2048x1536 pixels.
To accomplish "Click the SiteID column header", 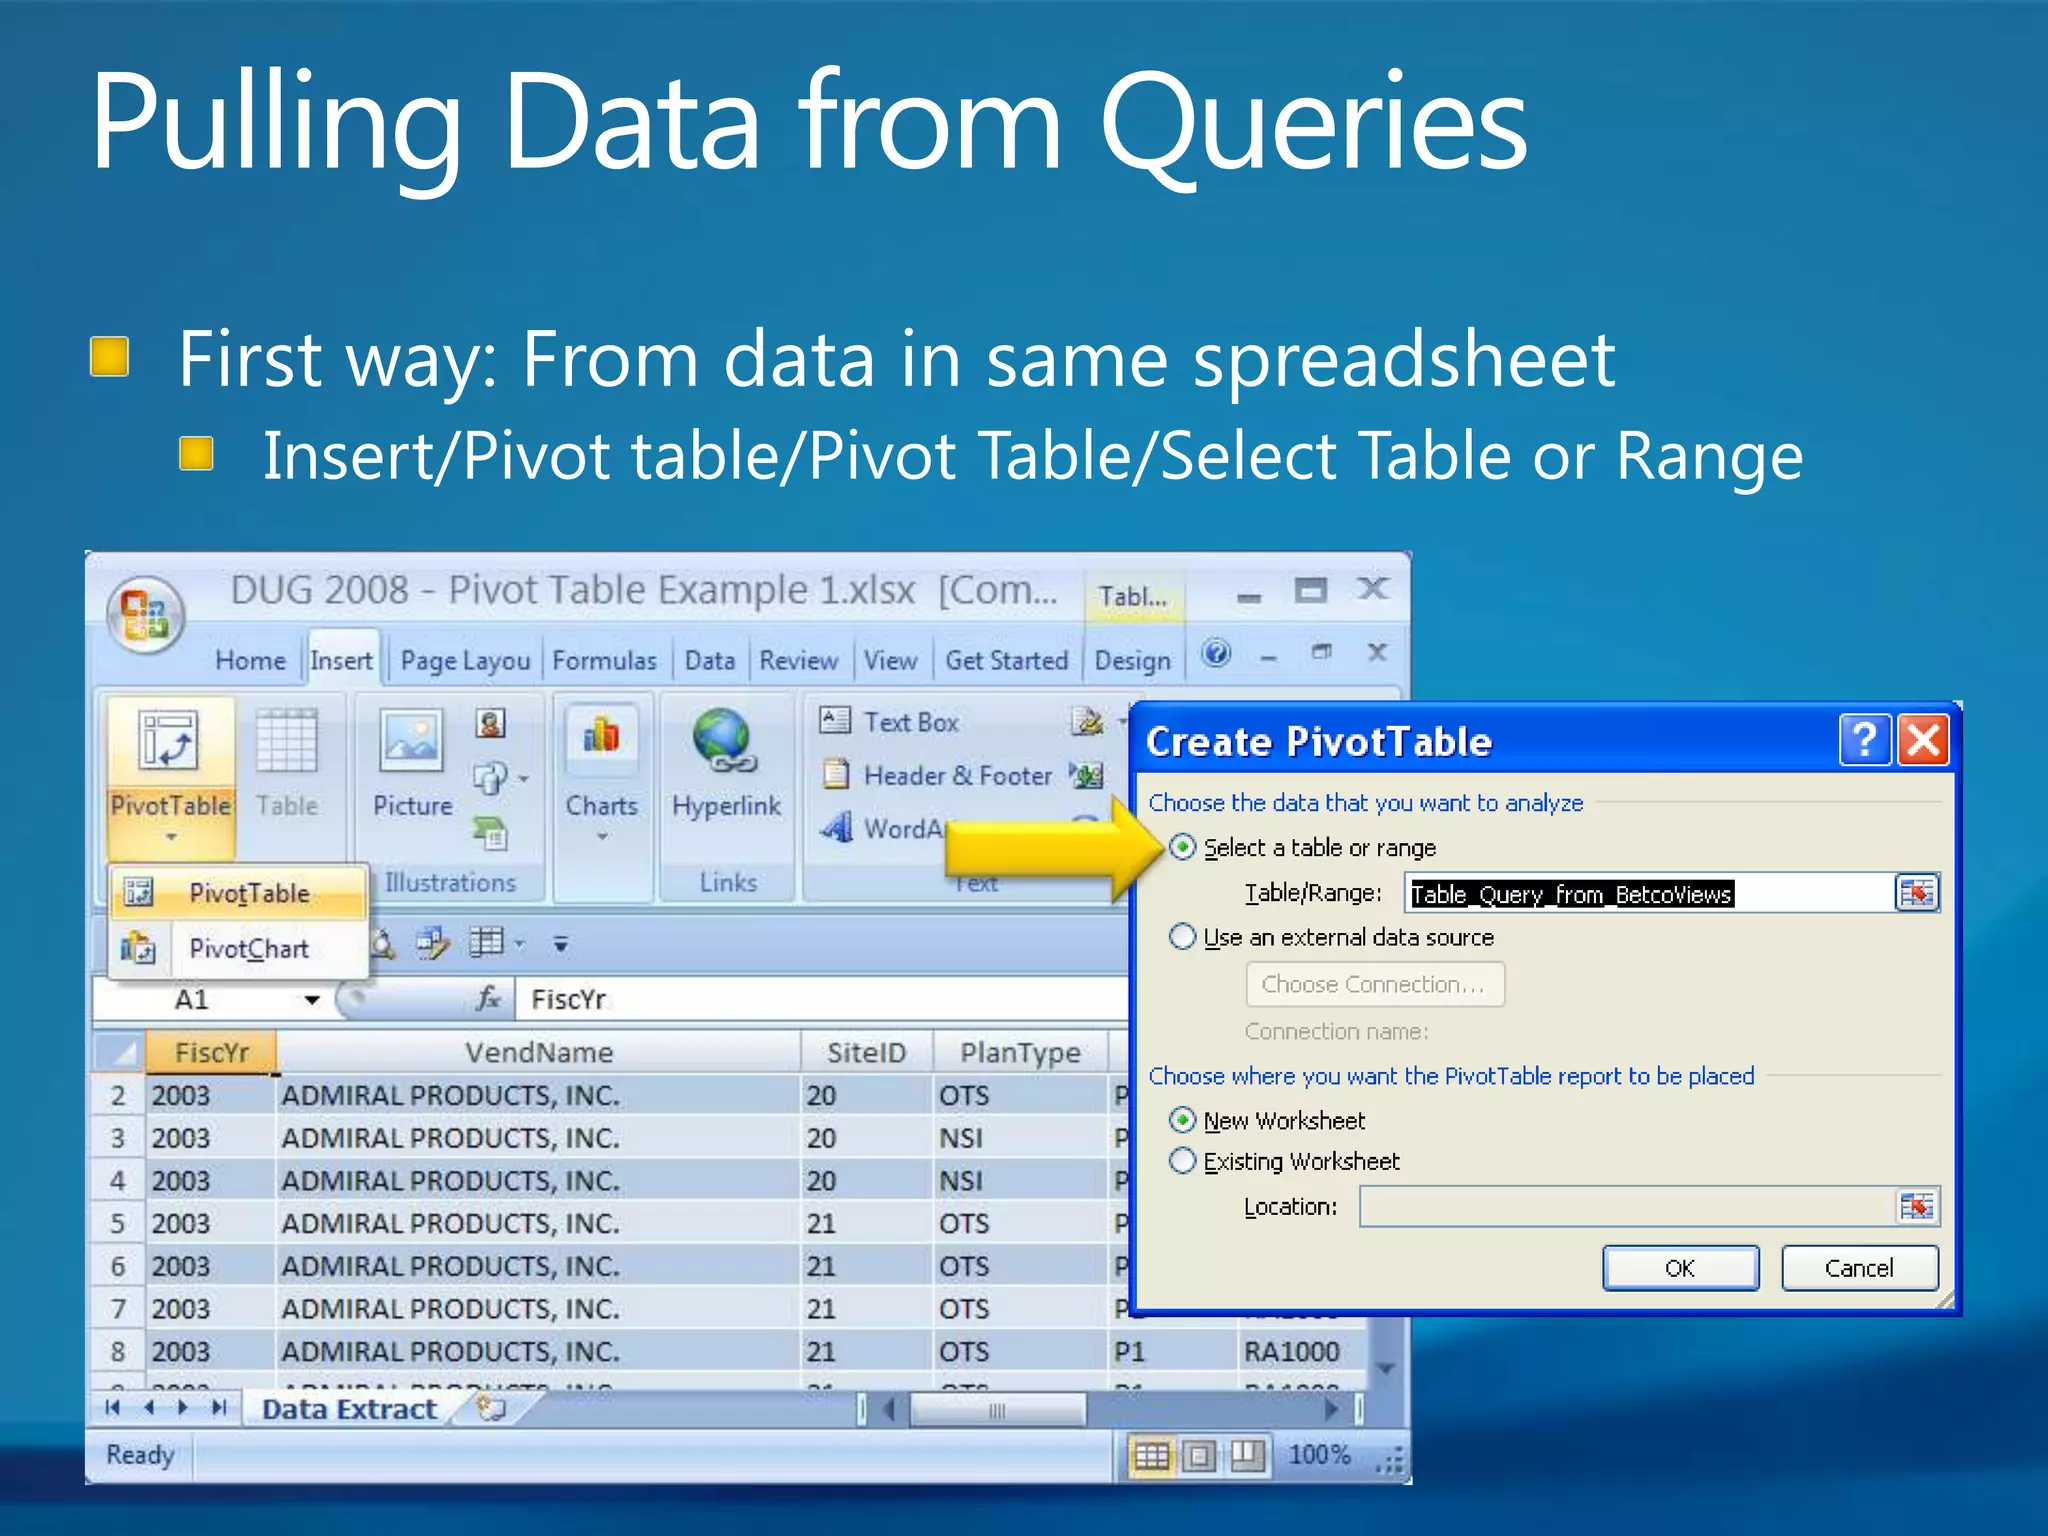I will (x=866, y=1053).
